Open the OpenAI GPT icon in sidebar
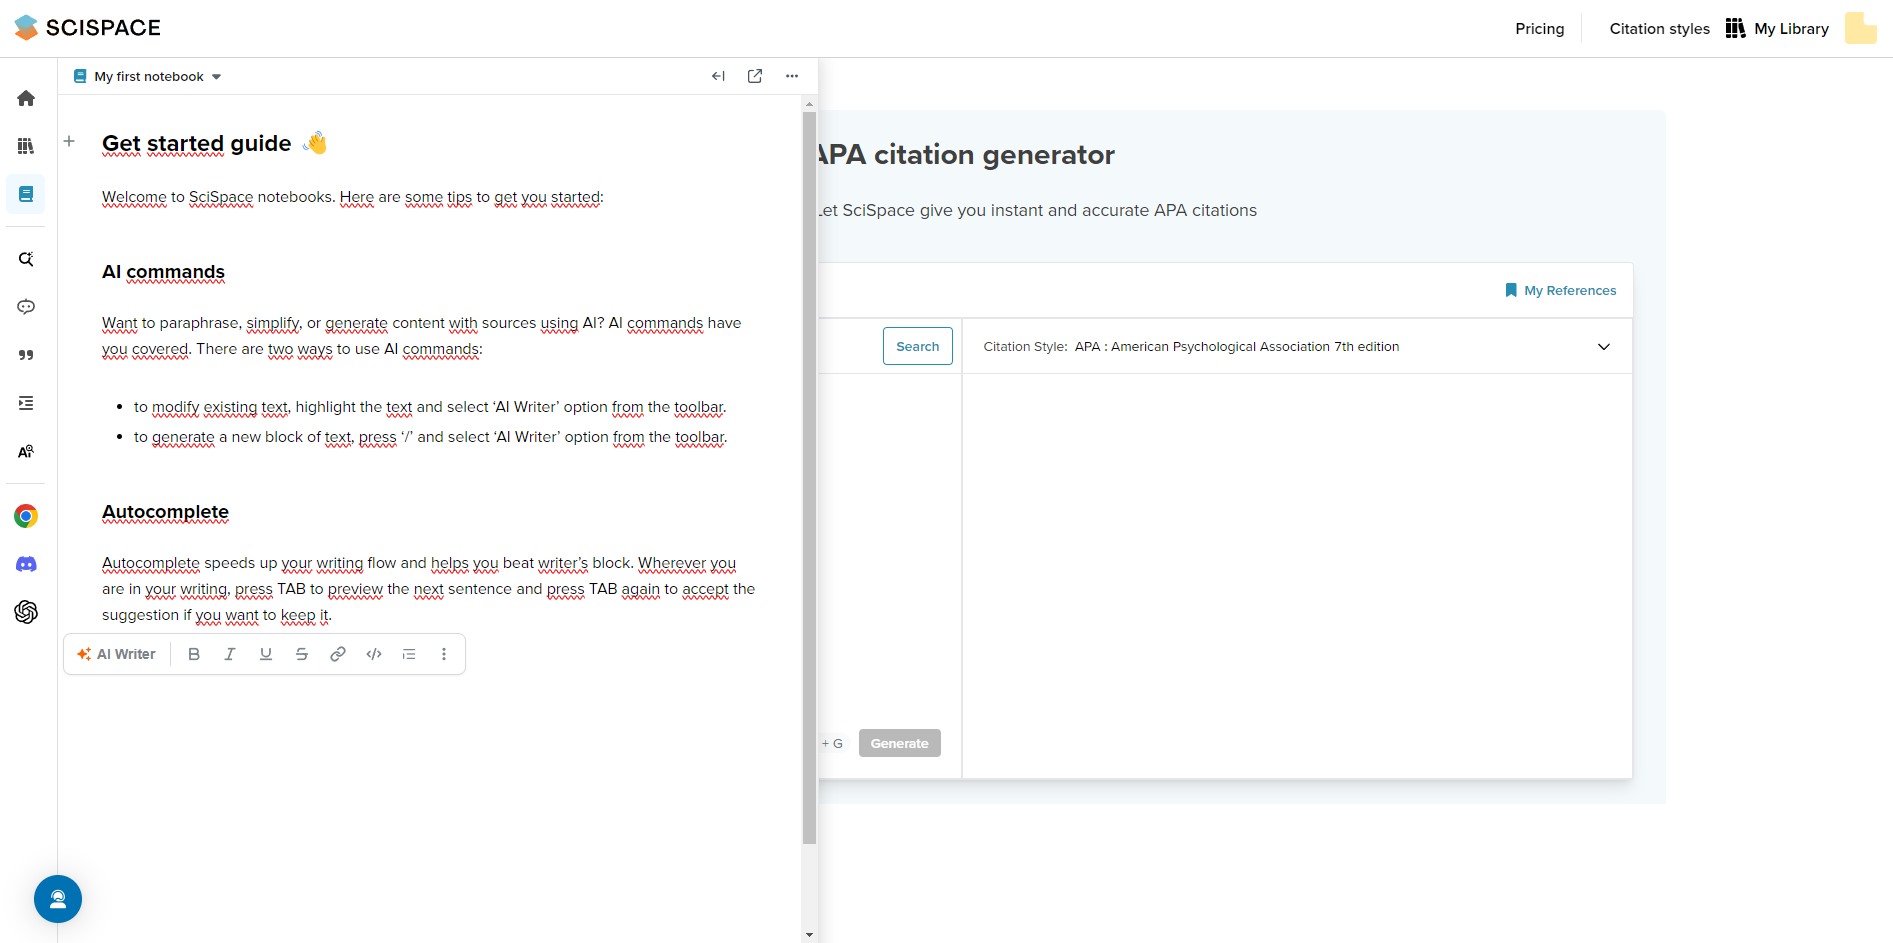The height and width of the screenshot is (943, 1893). click(x=26, y=612)
